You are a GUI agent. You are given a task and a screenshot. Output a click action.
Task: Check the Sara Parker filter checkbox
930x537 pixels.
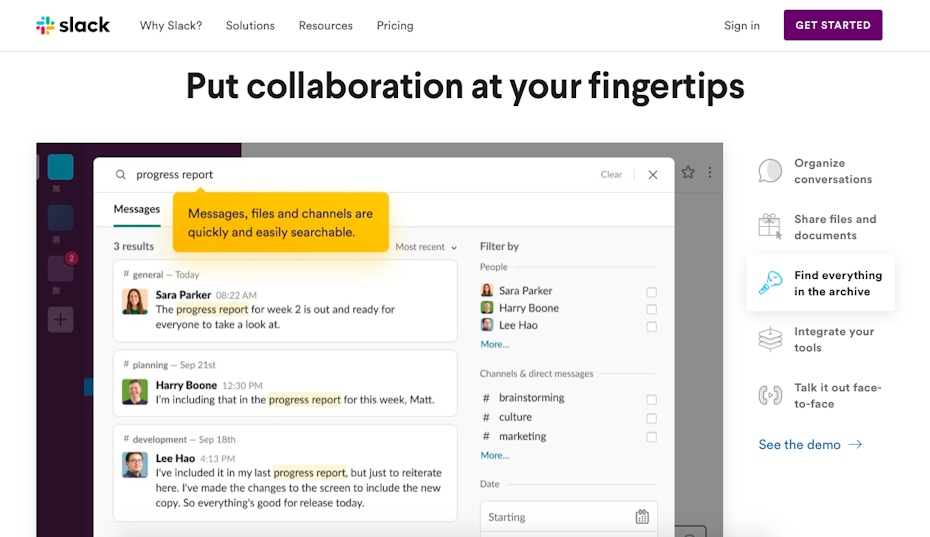(x=651, y=292)
